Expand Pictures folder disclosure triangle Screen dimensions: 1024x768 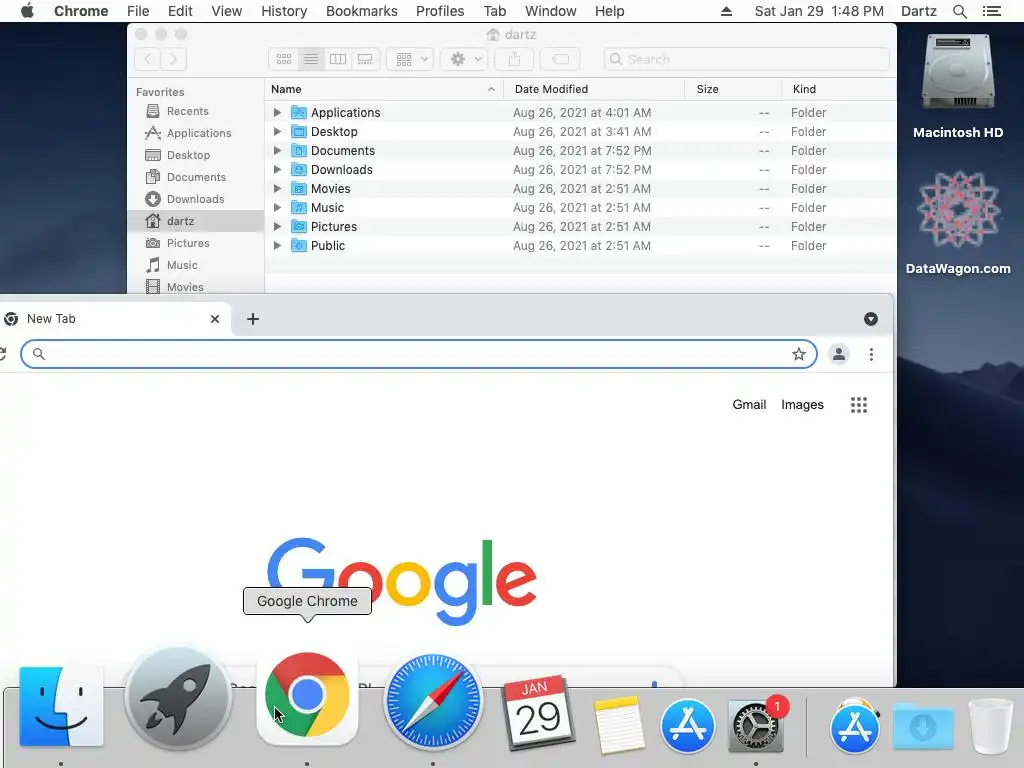(277, 226)
